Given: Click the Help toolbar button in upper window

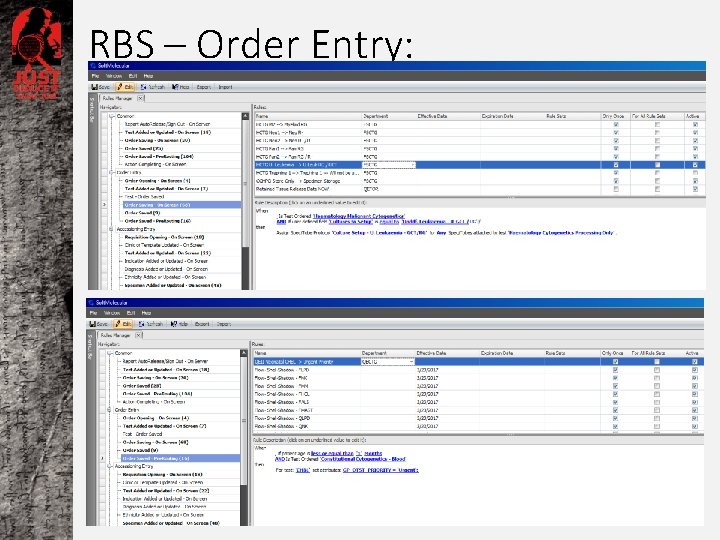Looking at the screenshot, I should [180, 87].
